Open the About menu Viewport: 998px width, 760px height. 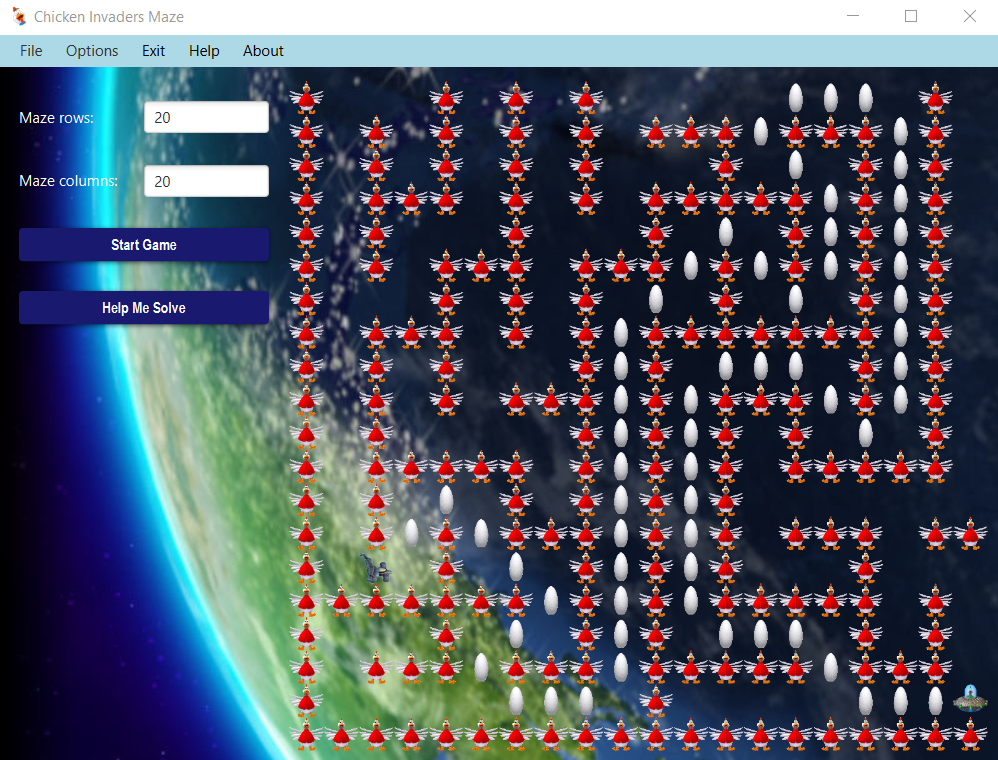[263, 51]
